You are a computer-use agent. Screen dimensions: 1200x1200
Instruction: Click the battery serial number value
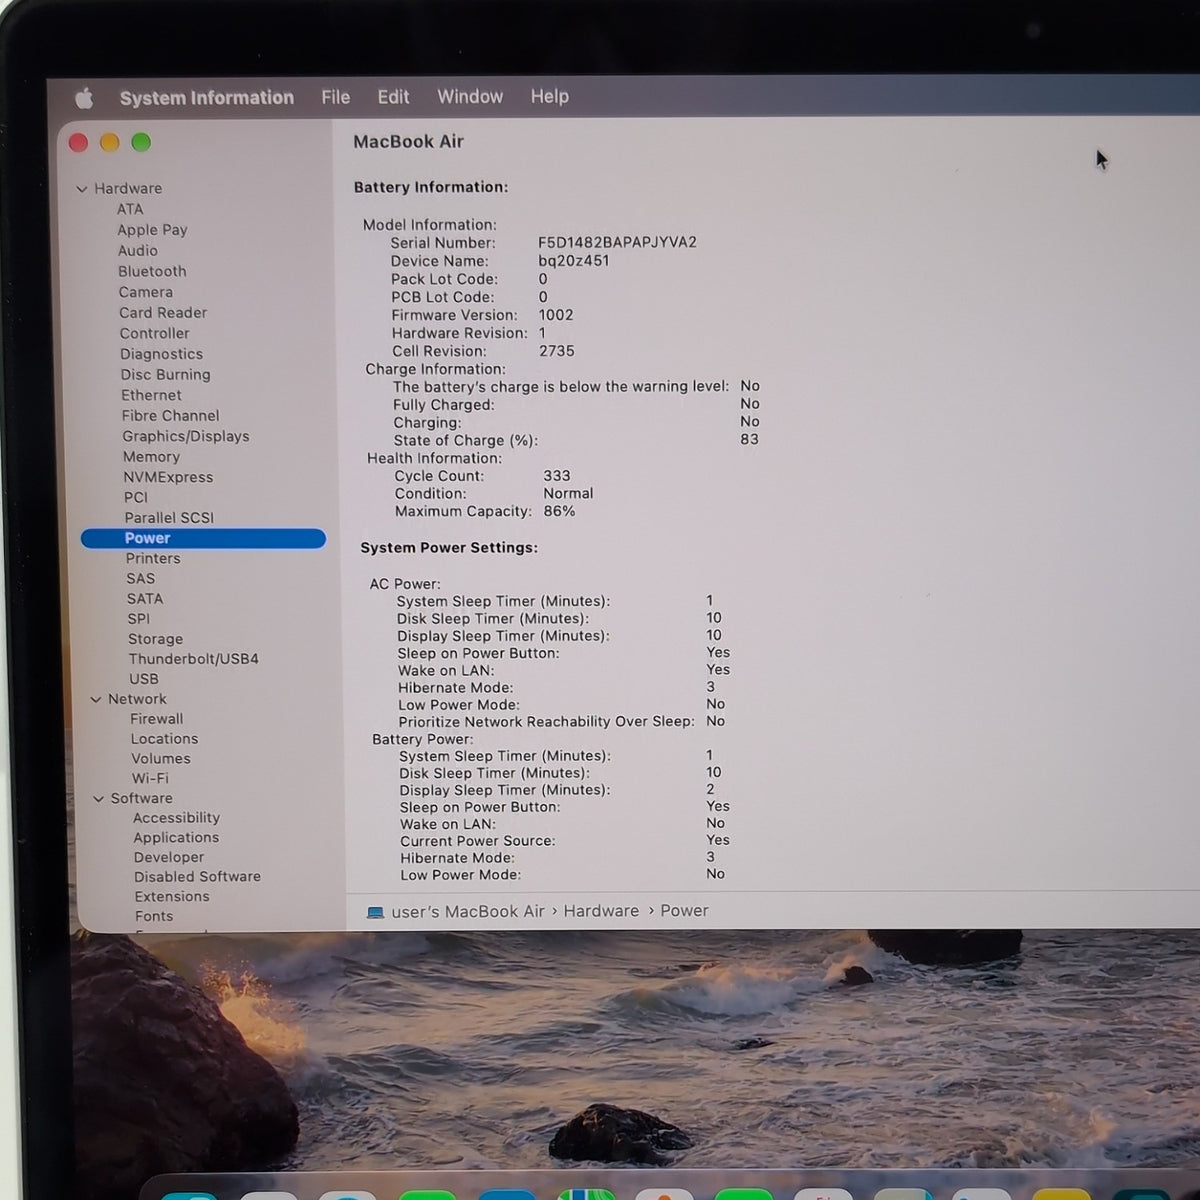(x=617, y=242)
